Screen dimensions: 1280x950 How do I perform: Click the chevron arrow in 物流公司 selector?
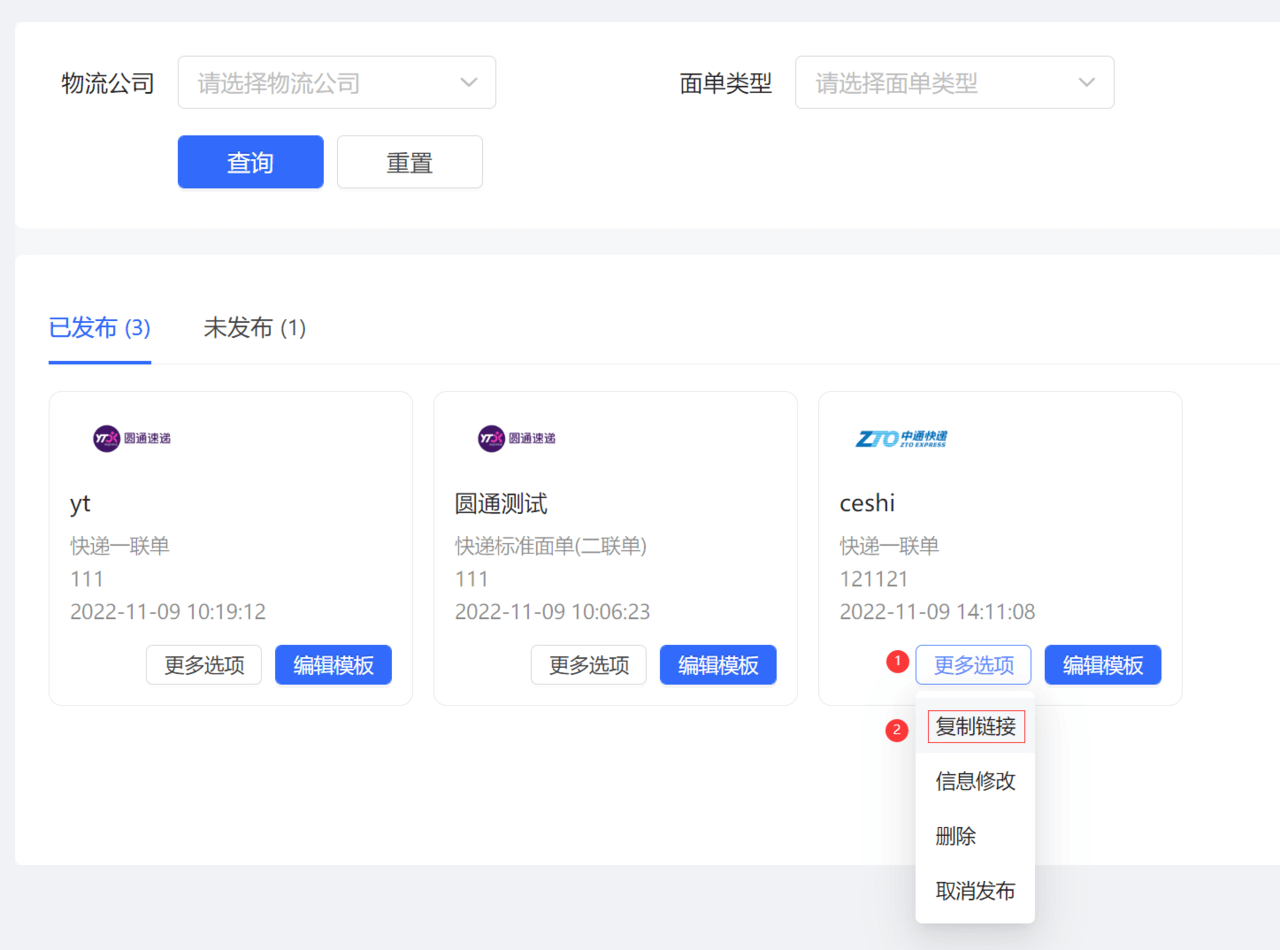click(469, 83)
